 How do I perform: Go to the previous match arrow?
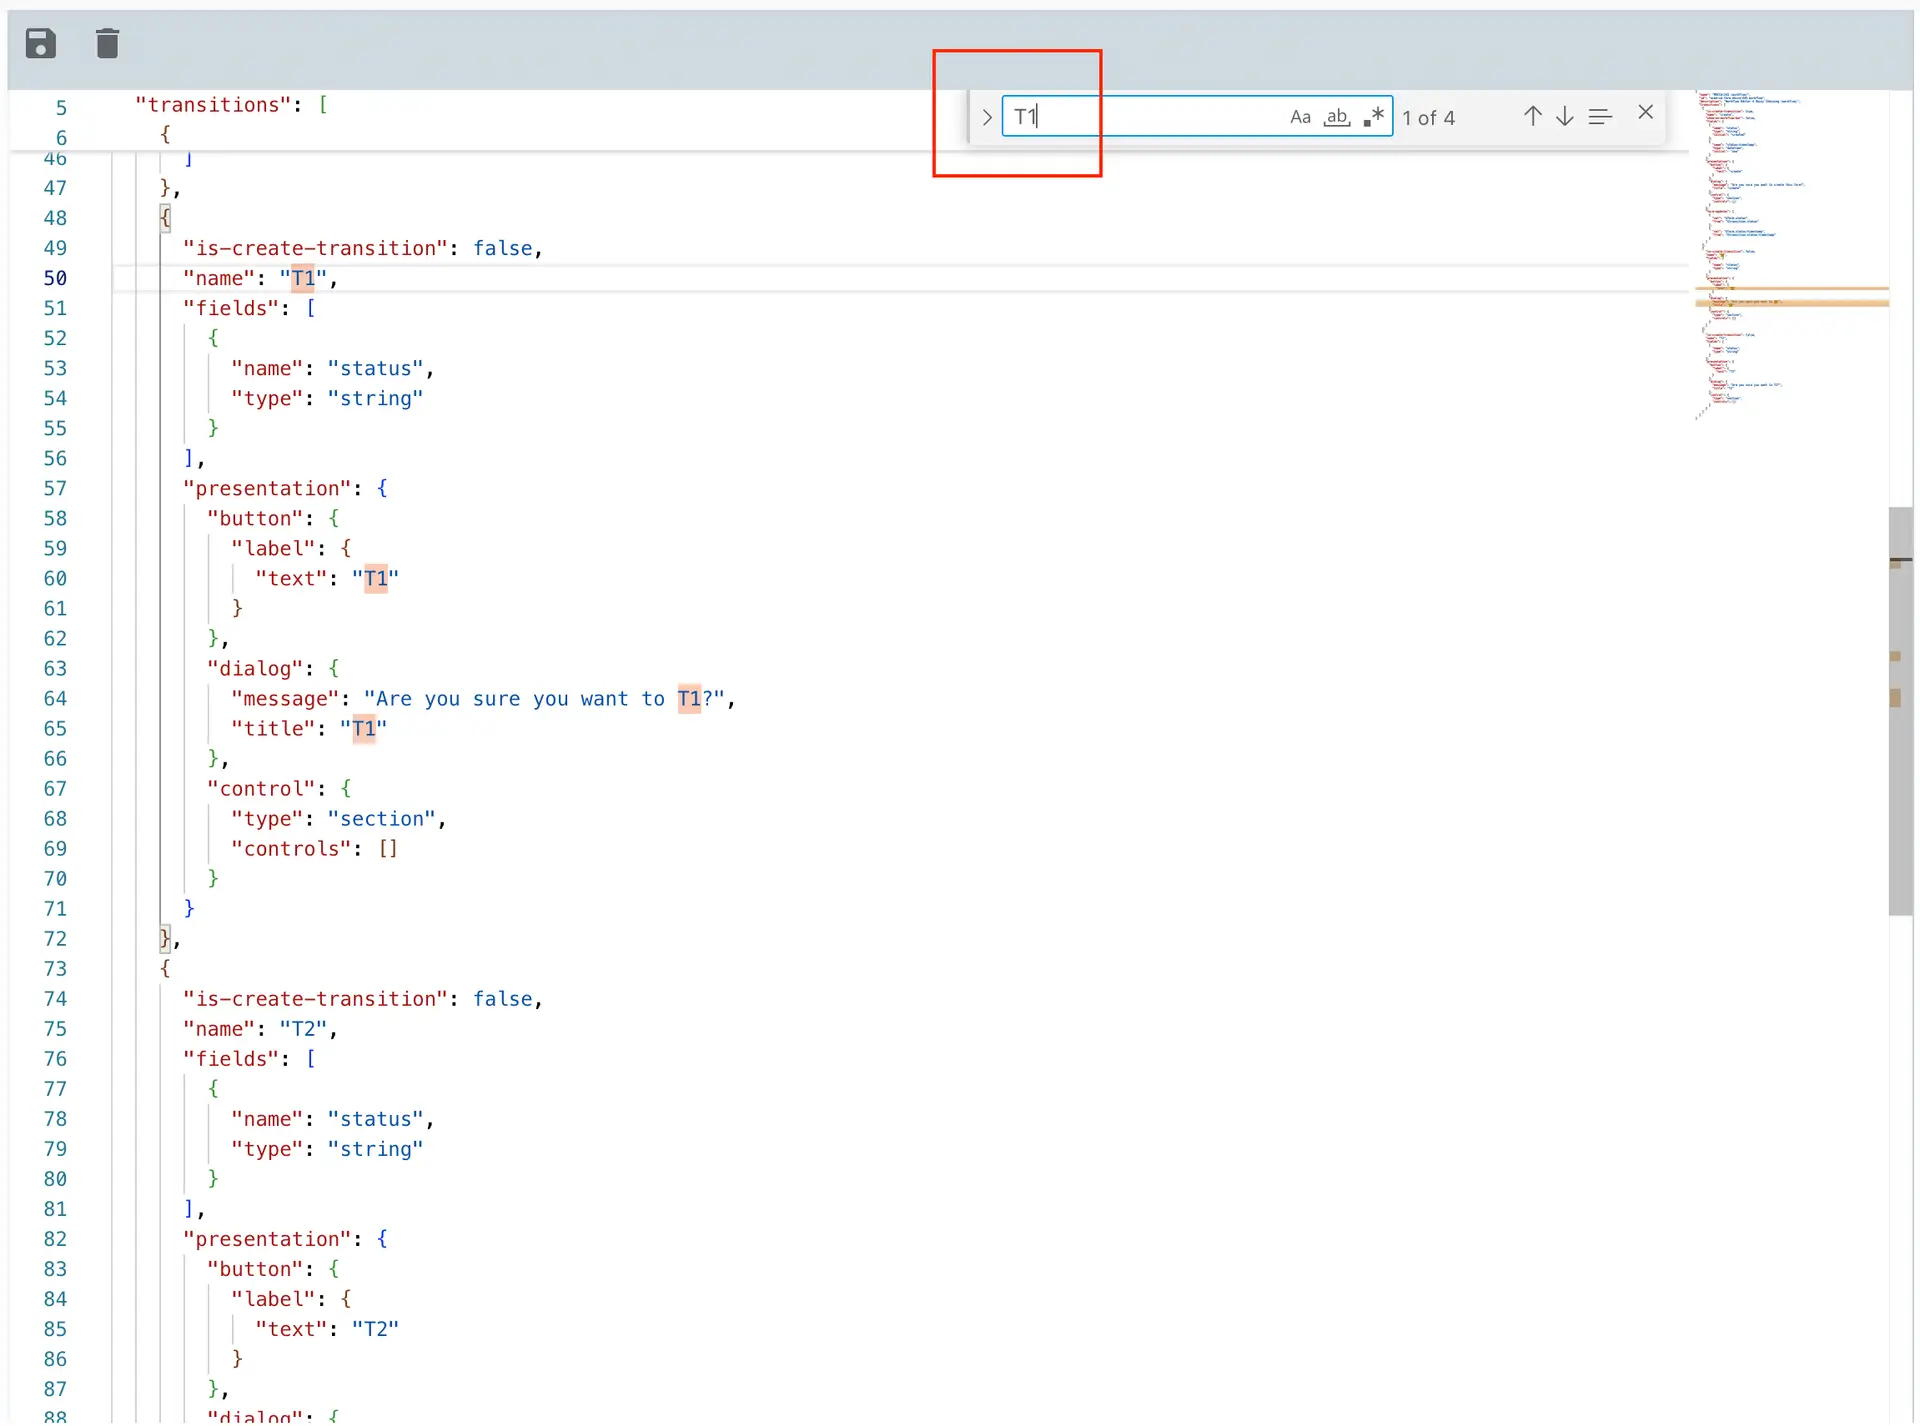(1532, 116)
